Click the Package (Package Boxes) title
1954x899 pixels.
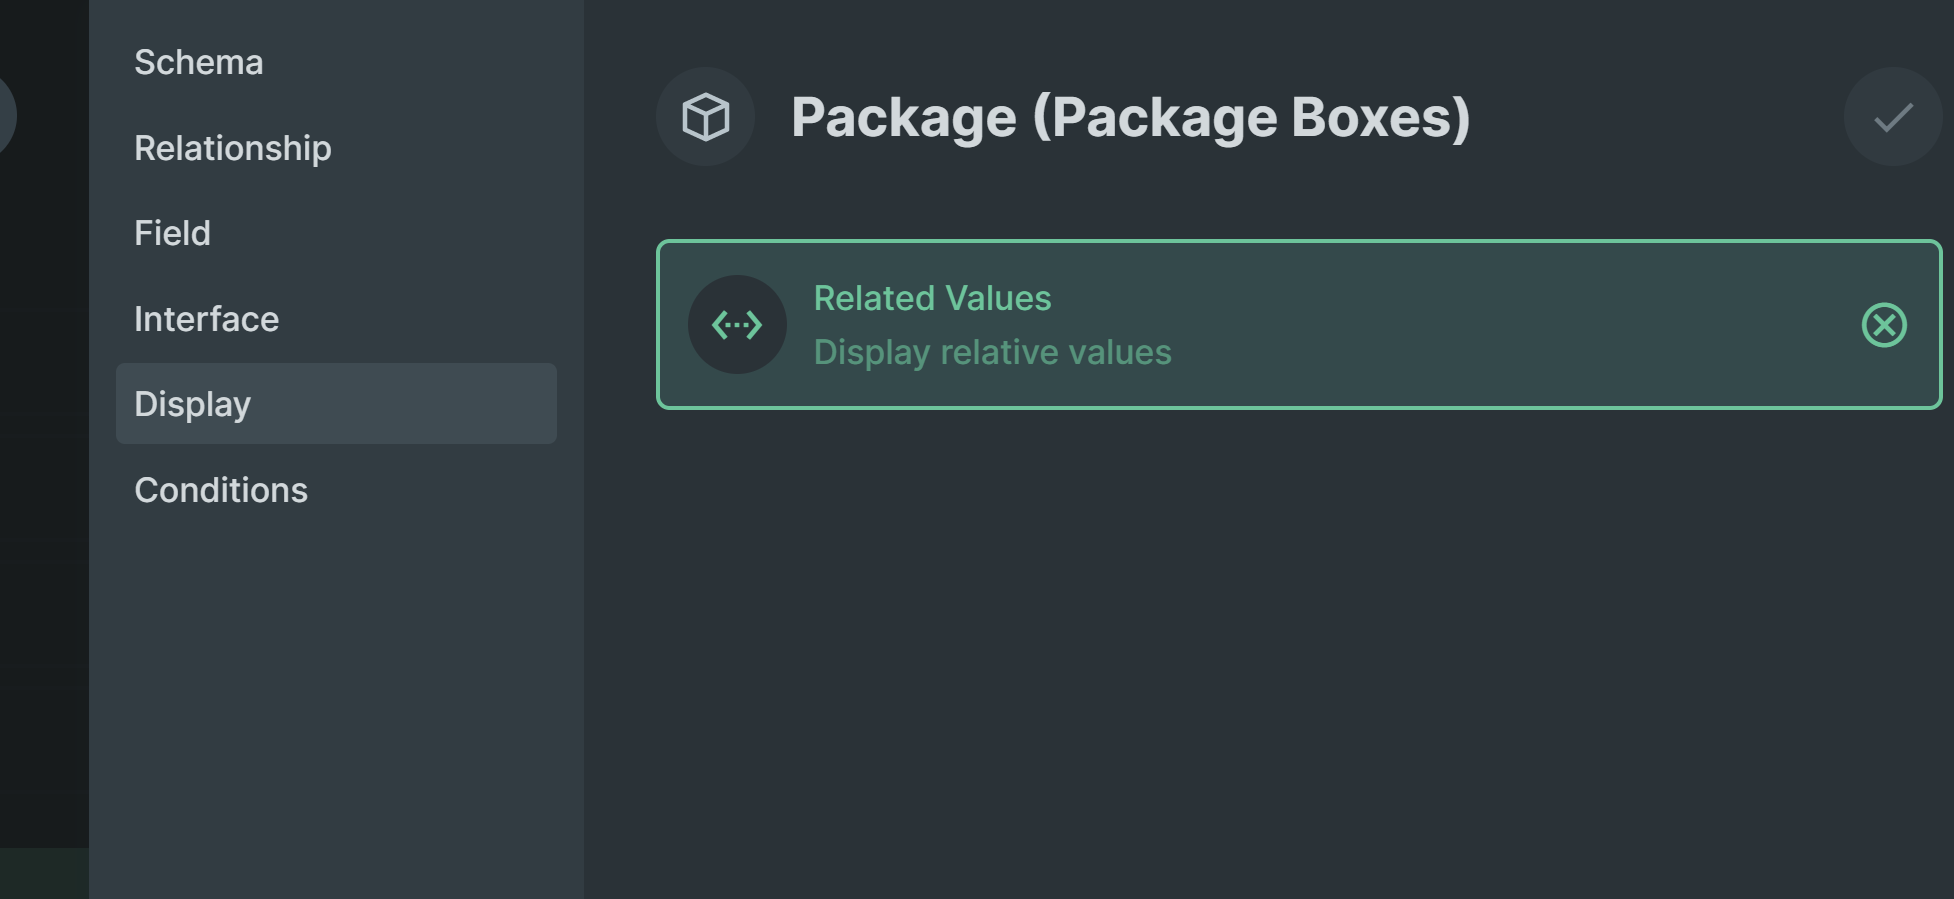(1132, 116)
